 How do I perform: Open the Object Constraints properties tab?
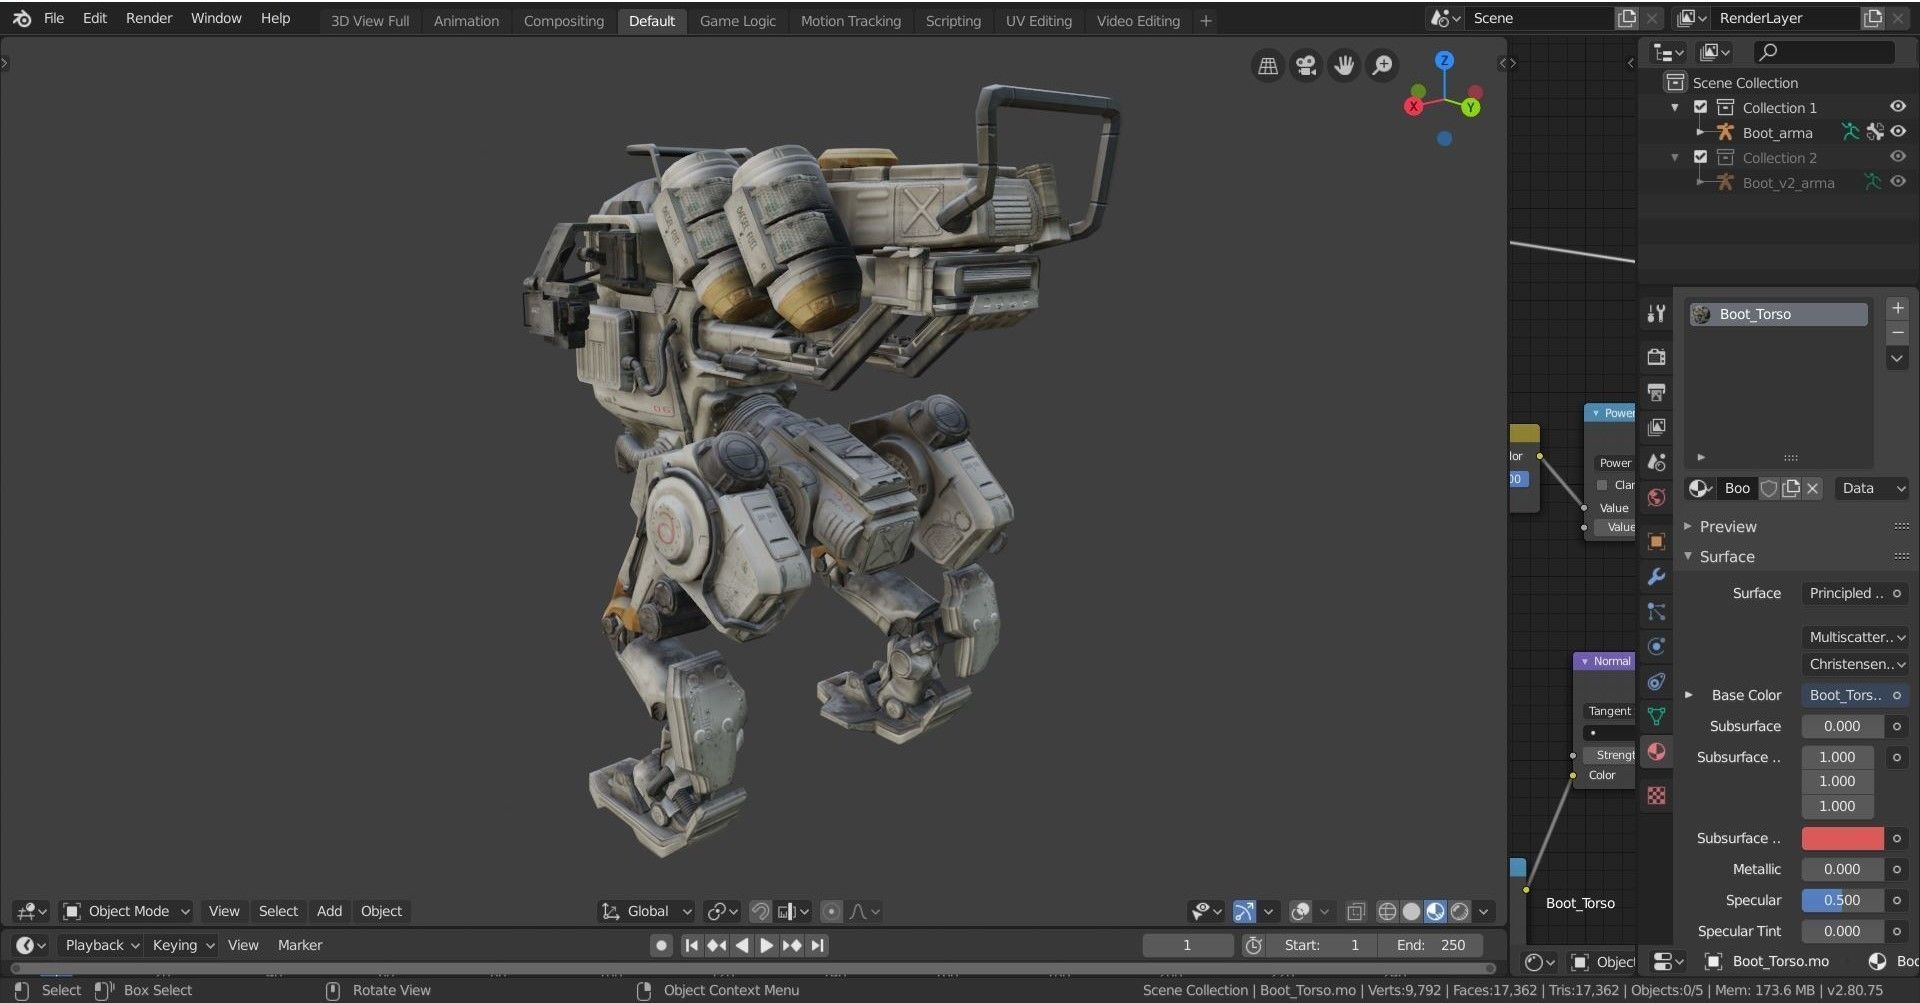pyautogui.click(x=1656, y=681)
